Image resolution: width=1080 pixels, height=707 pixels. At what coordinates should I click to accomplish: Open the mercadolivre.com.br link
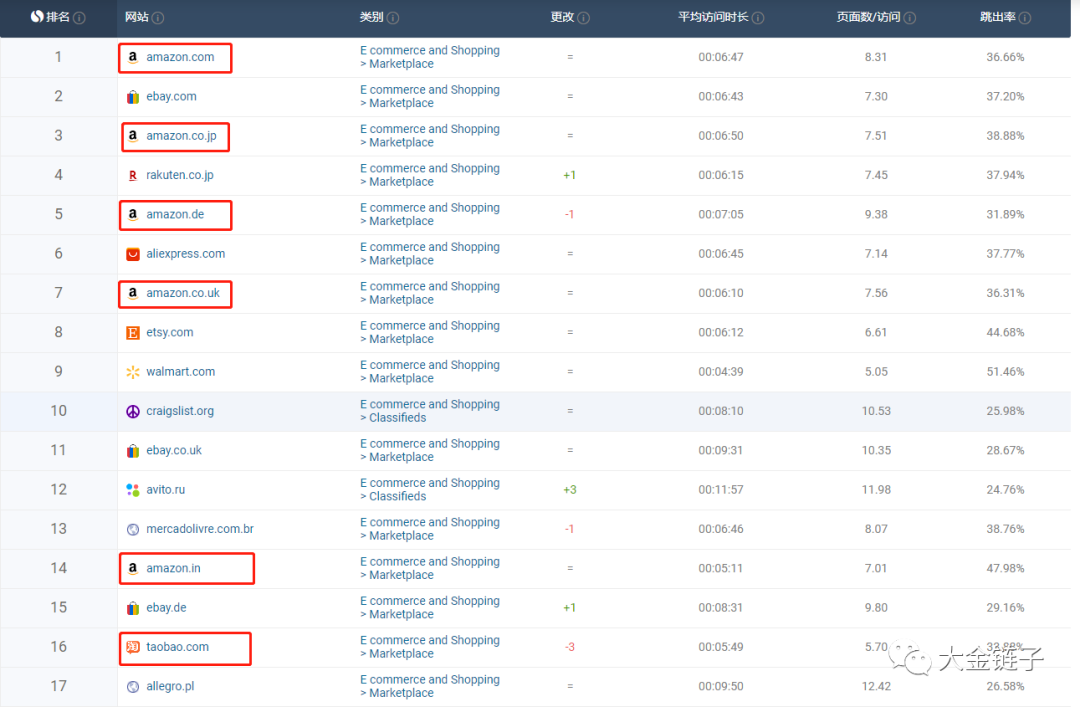click(200, 529)
